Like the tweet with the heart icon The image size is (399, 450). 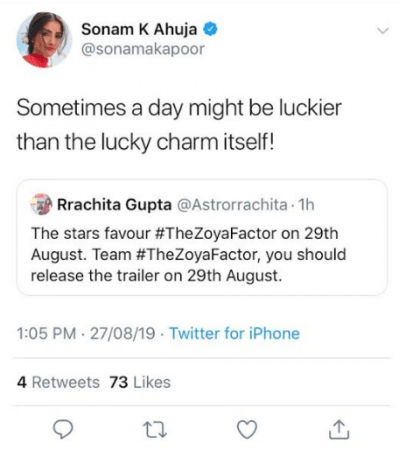(x=247, y=429)
